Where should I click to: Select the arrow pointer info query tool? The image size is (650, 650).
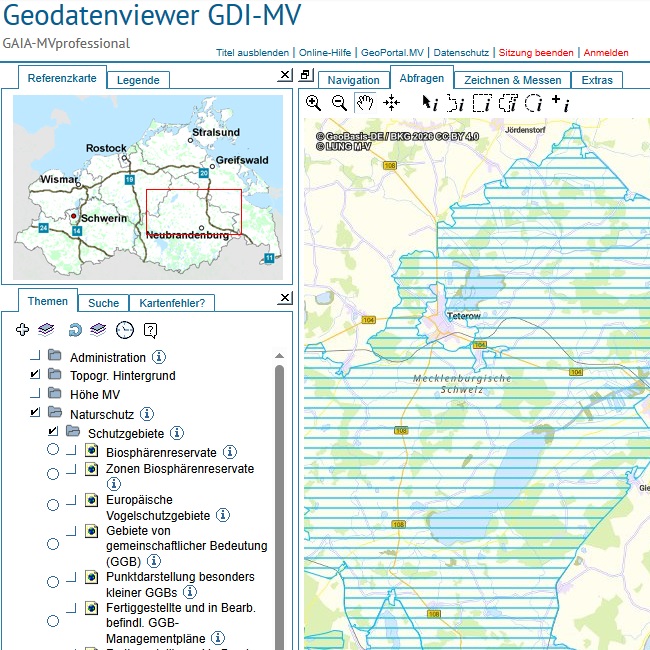click(429, 103)
